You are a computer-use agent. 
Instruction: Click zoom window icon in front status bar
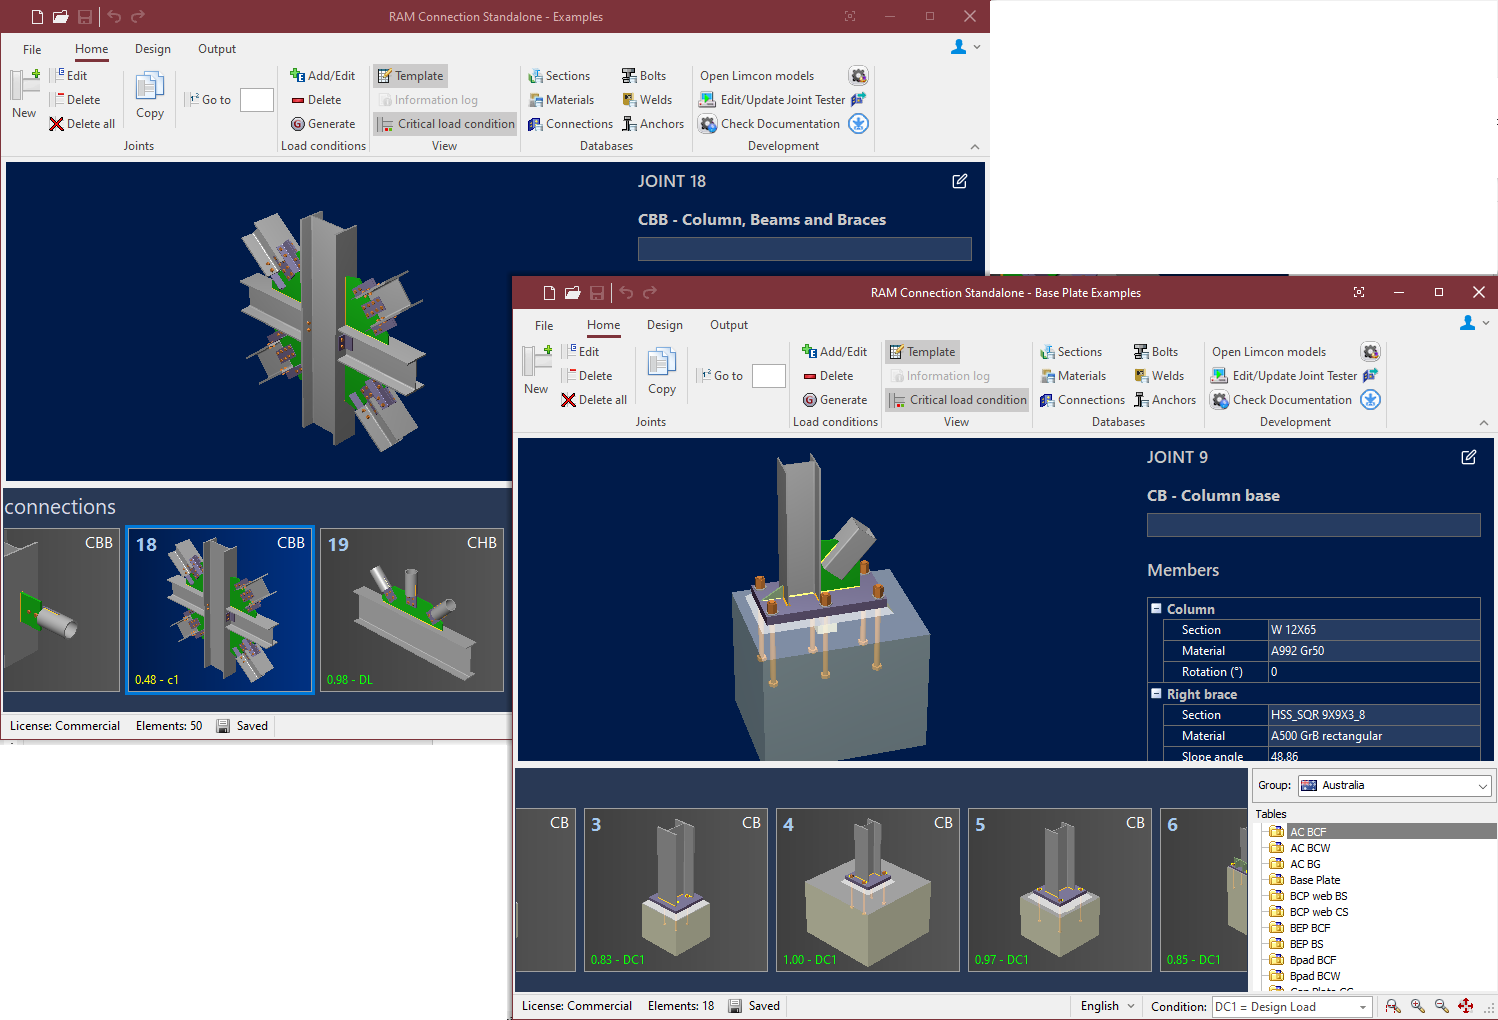1393,1006
